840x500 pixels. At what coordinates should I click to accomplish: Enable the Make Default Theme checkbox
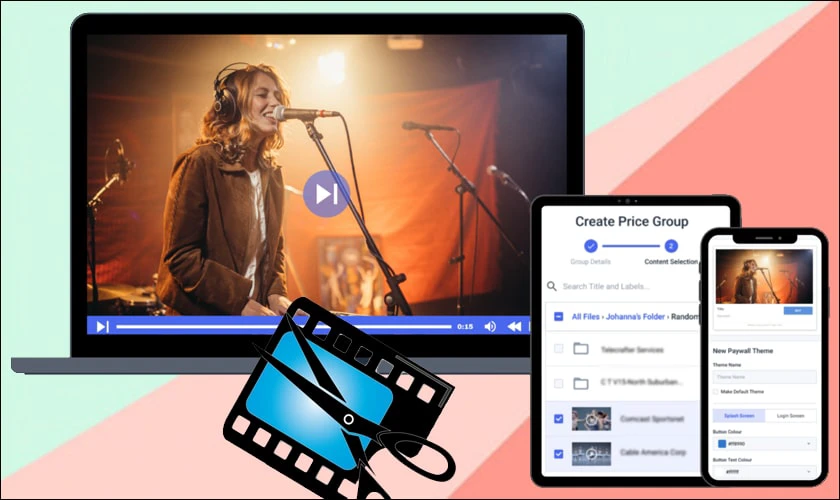click(716, 392)
